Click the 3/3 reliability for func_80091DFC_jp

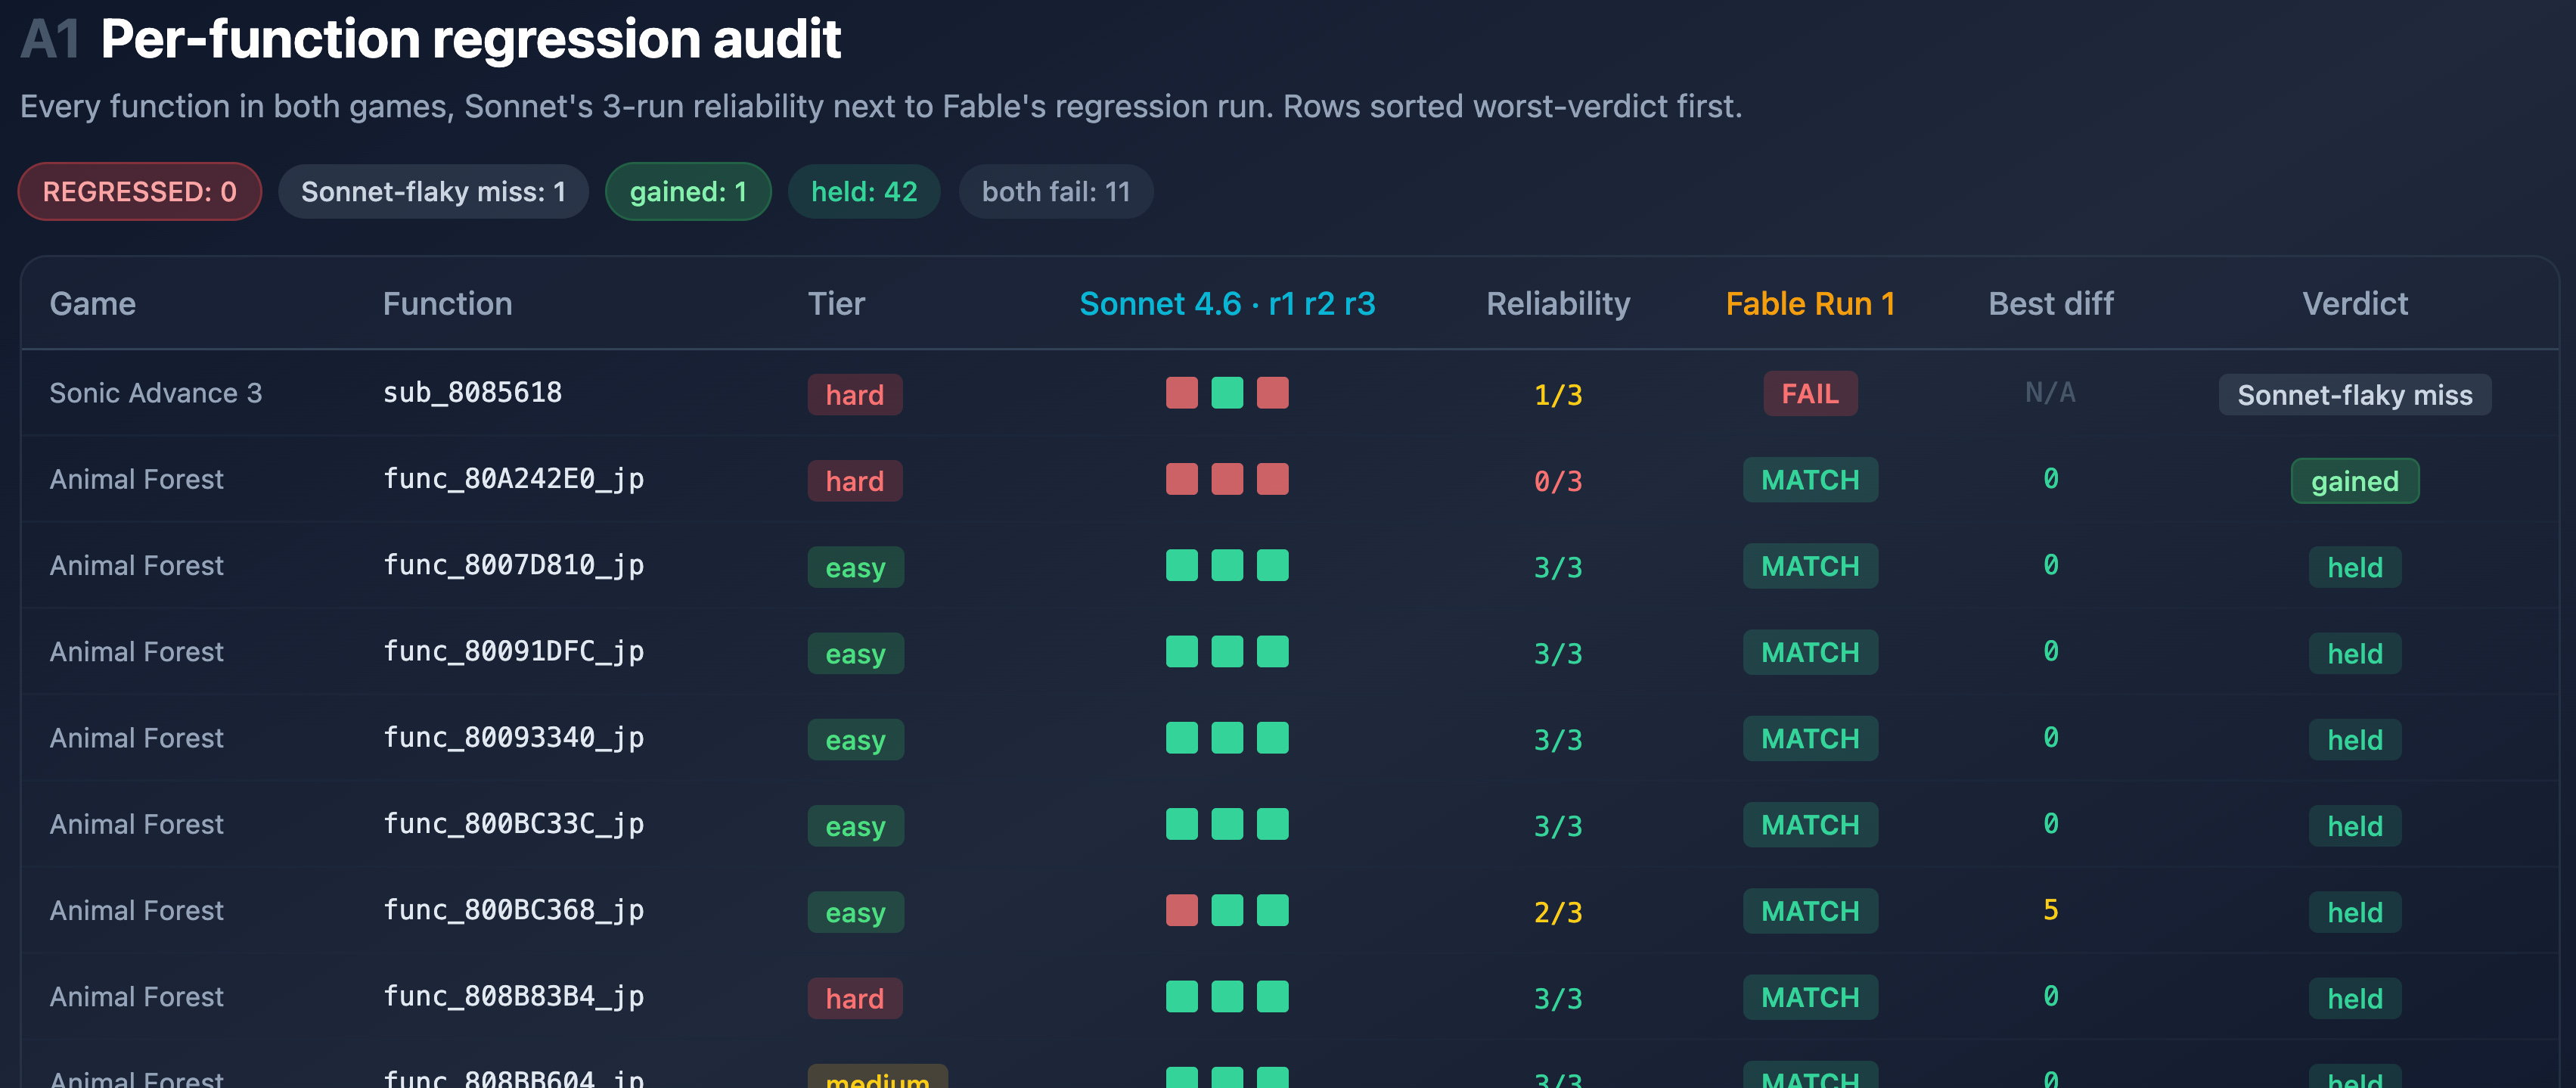coord(1558,653)
